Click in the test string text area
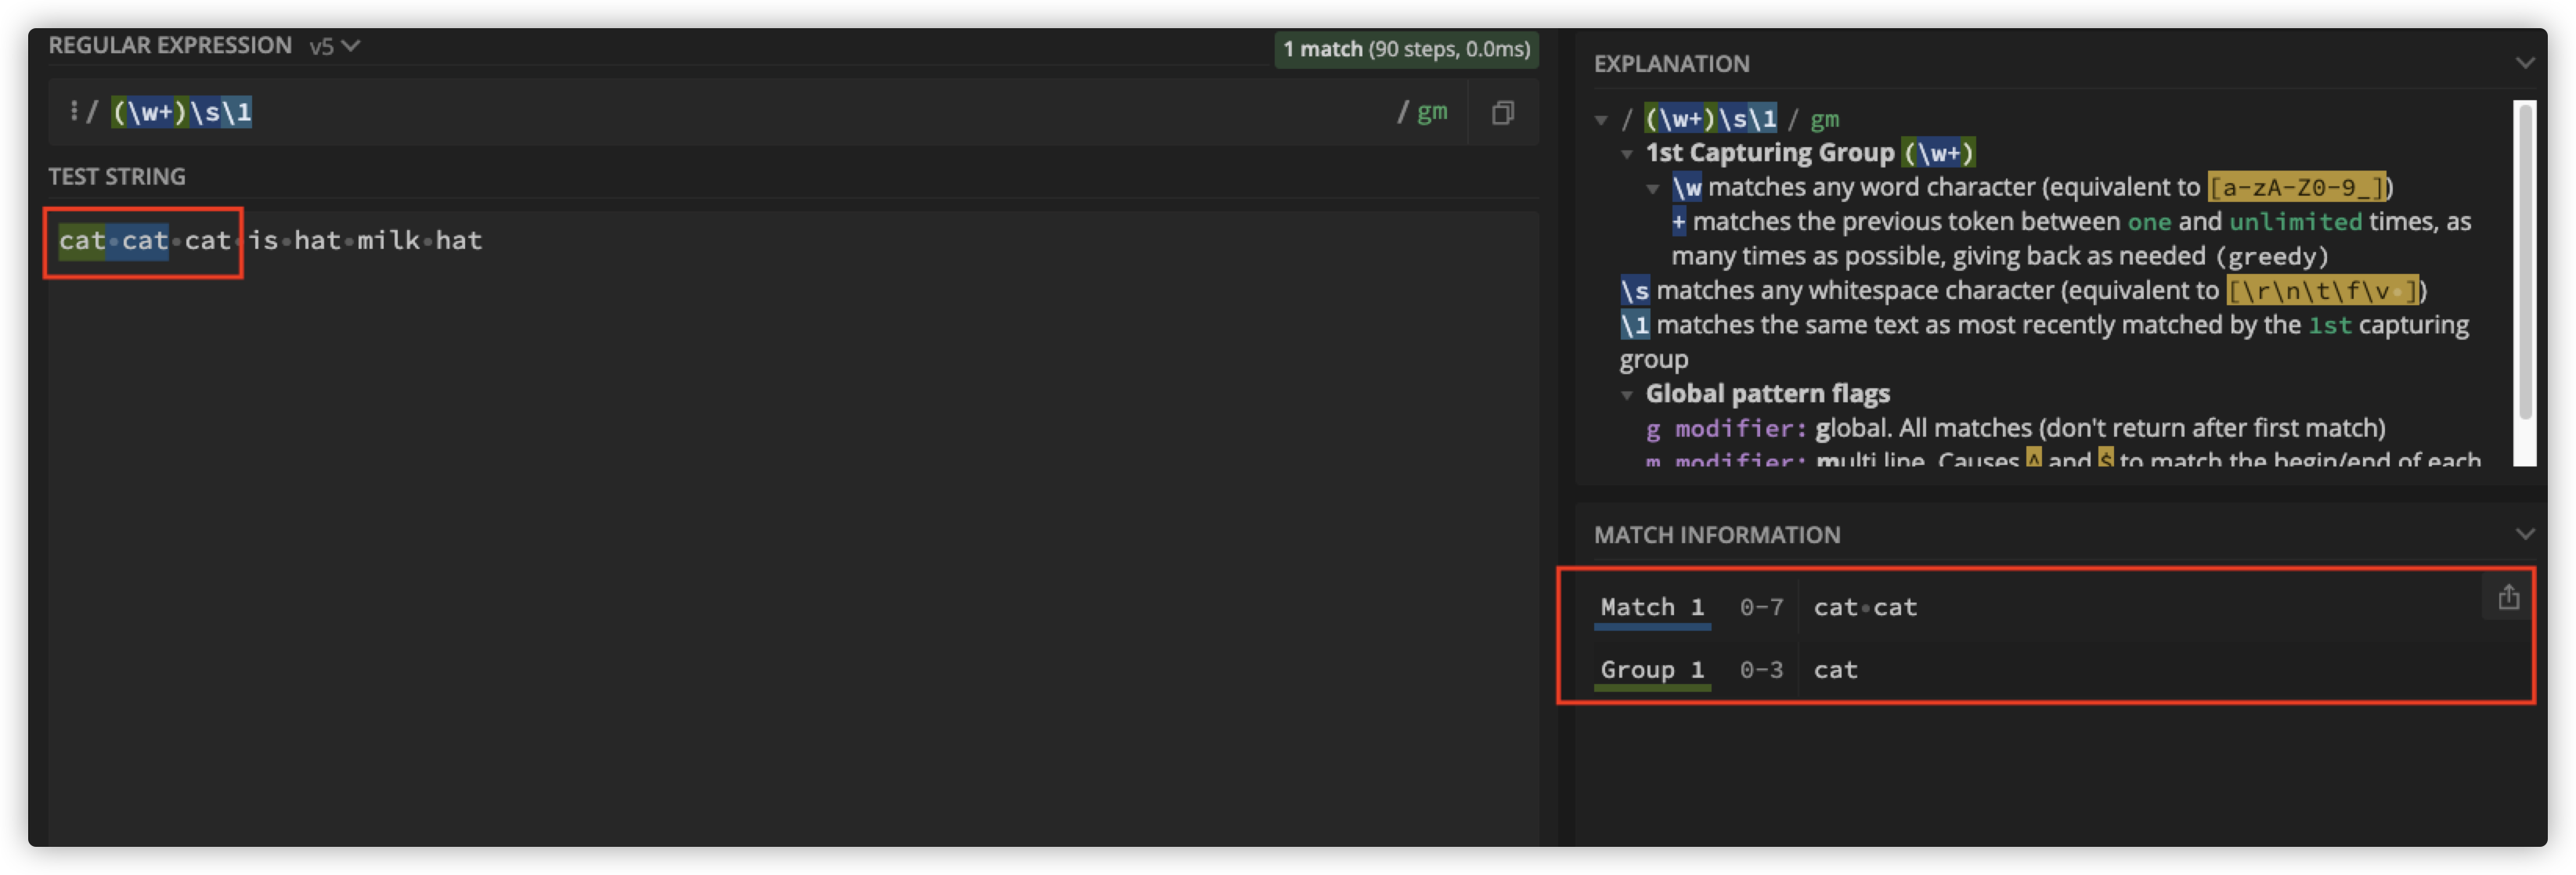 [x=790, y=500]
